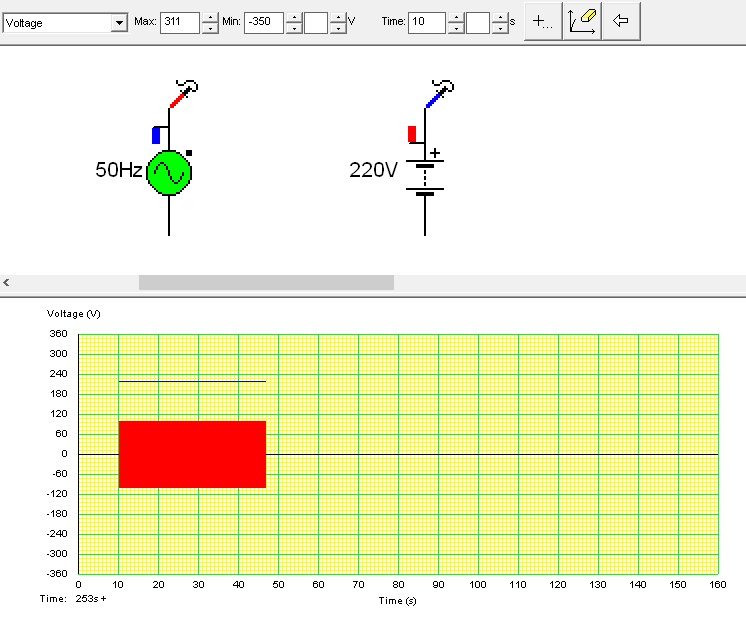Screen dimensions: 746x624
Task: Click the -120 label on voltage axis
Action: click(57, 494)
